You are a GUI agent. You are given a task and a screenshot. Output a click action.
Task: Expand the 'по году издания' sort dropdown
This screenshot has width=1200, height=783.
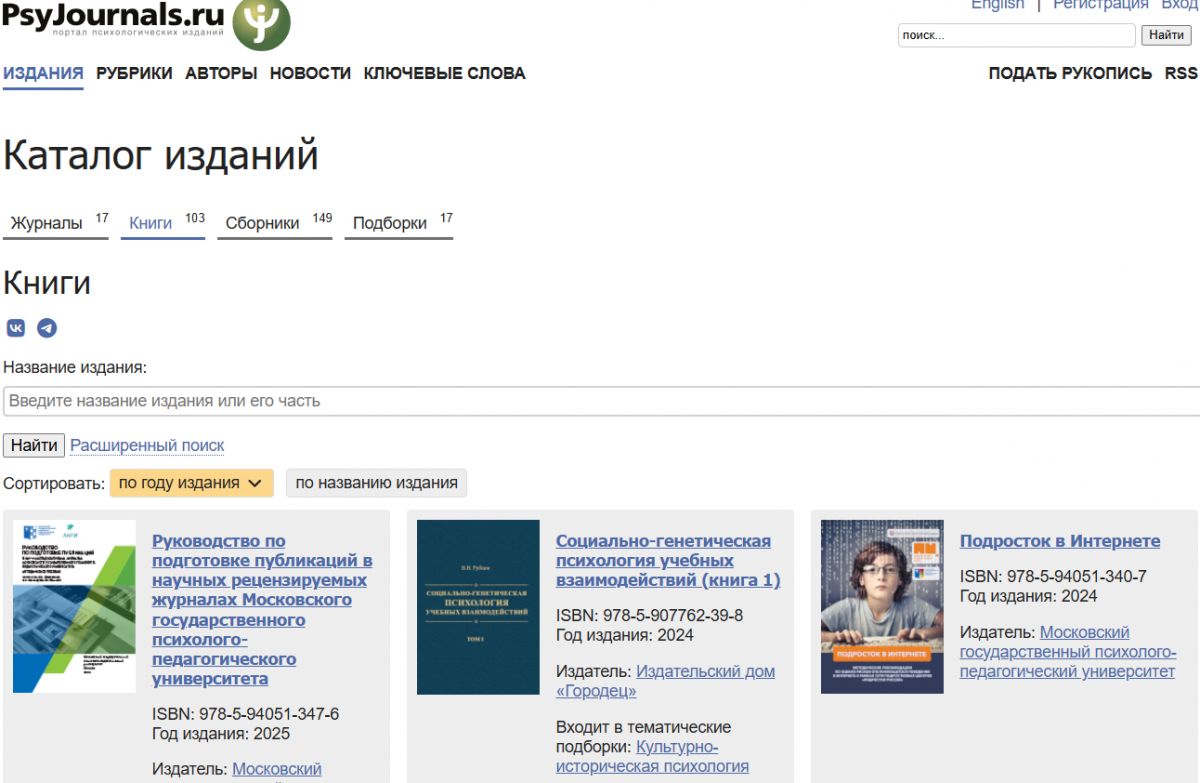point(191,483)
